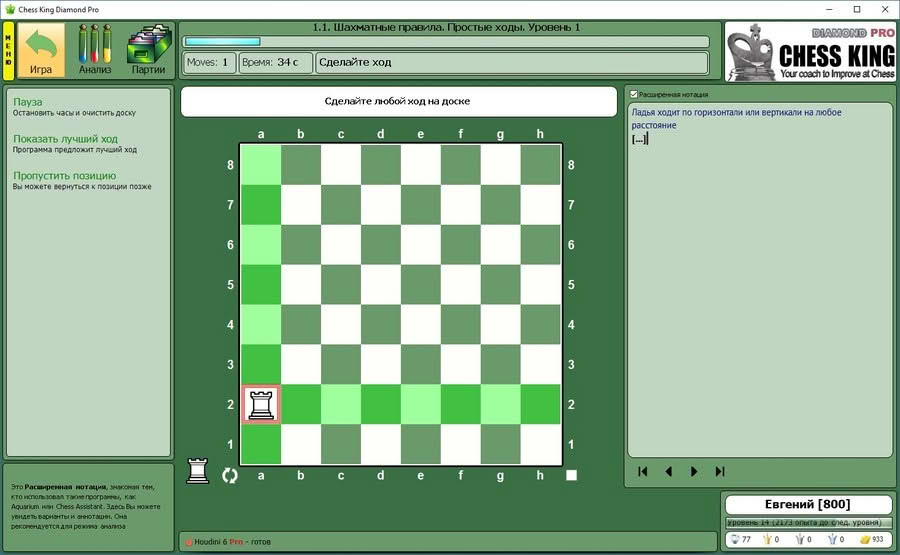
Task: Click the white rook on square a2
Action: click(261, 404)
